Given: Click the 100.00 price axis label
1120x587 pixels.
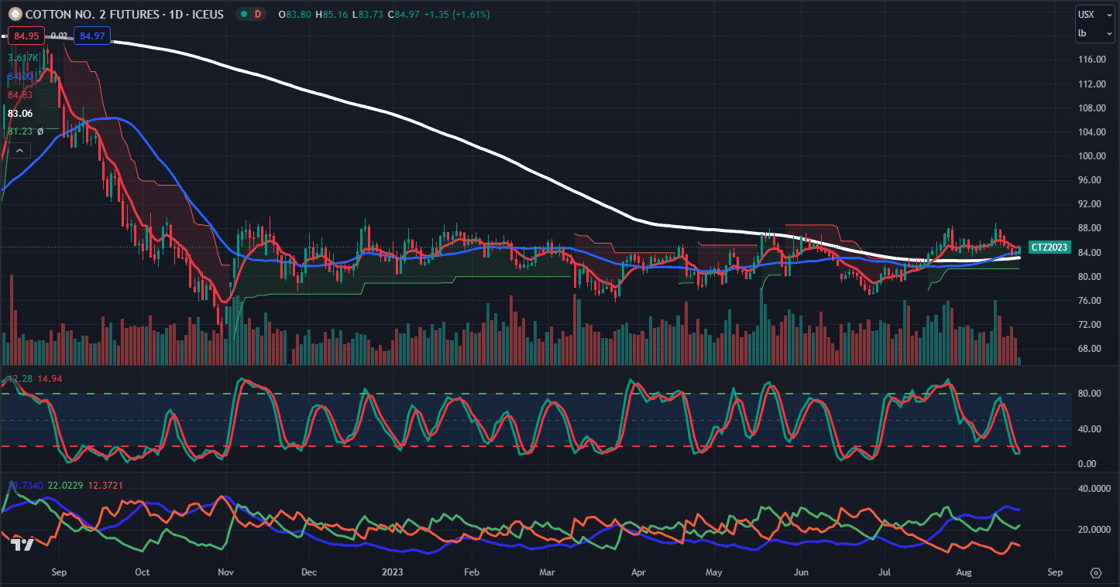Looking at the screenshot, I should tap(1092, 156).
